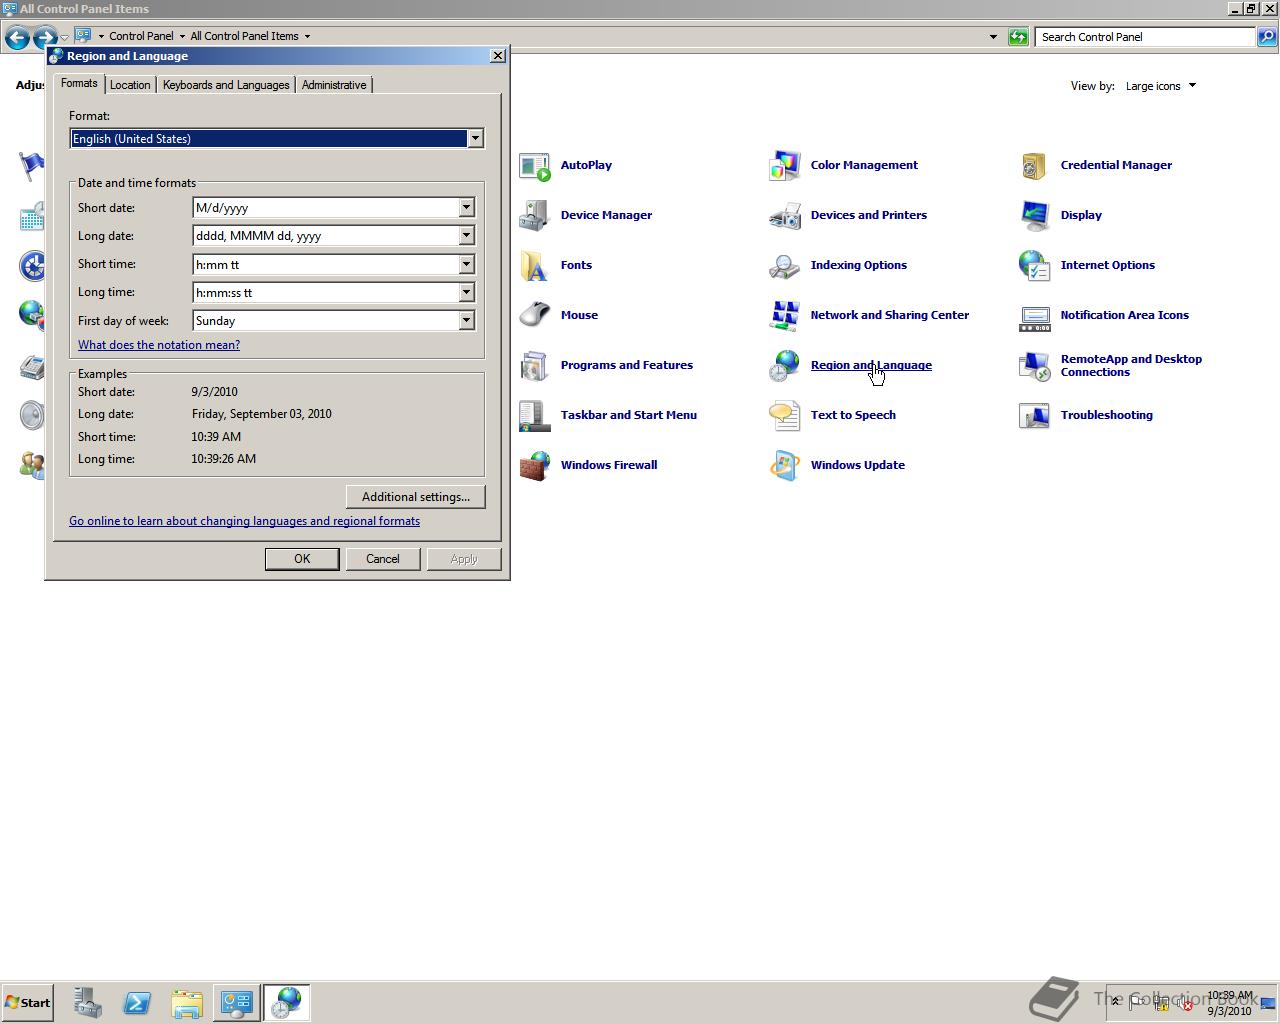
Task: Click the green refresh button
Action: coord(1018,37)
